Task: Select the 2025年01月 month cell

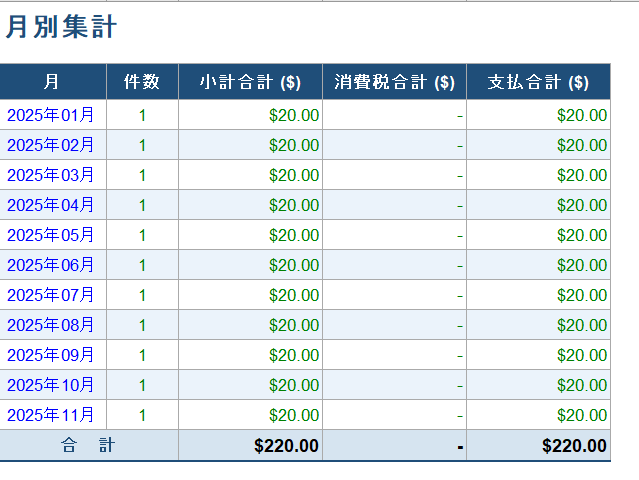Action: pyautogui.click(x=52, y=115)
